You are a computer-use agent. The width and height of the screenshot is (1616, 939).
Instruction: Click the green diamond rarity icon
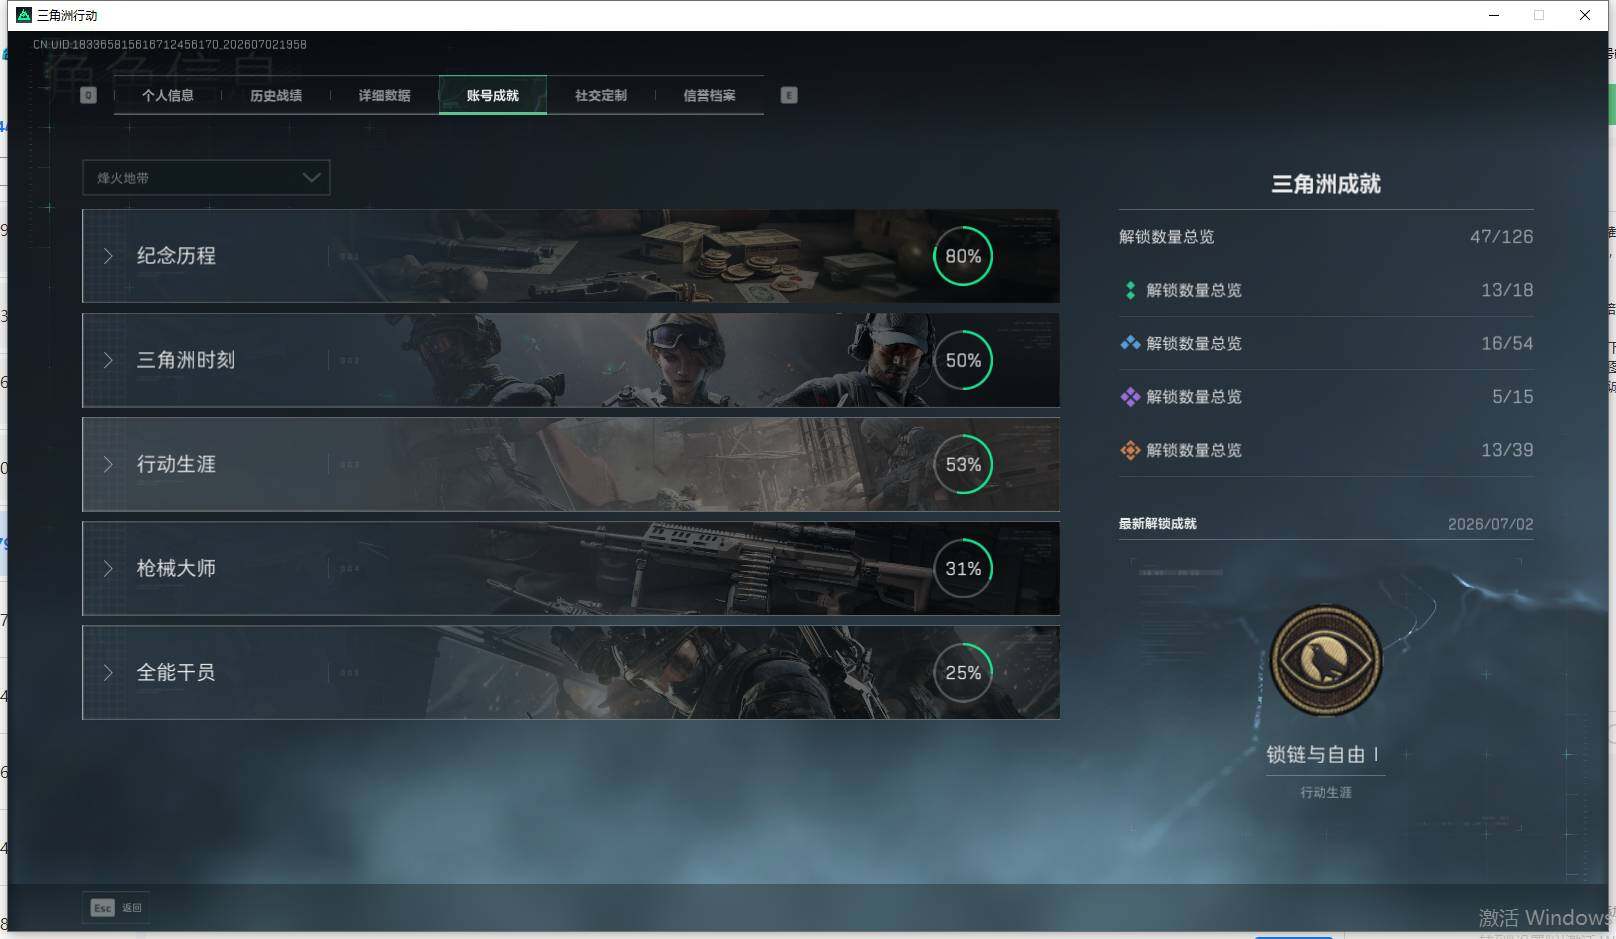coord(1130,290)
